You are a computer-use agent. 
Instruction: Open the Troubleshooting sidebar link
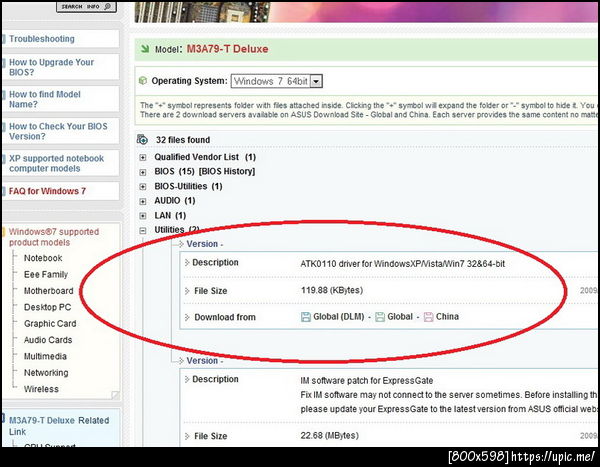tap(42, 39)
